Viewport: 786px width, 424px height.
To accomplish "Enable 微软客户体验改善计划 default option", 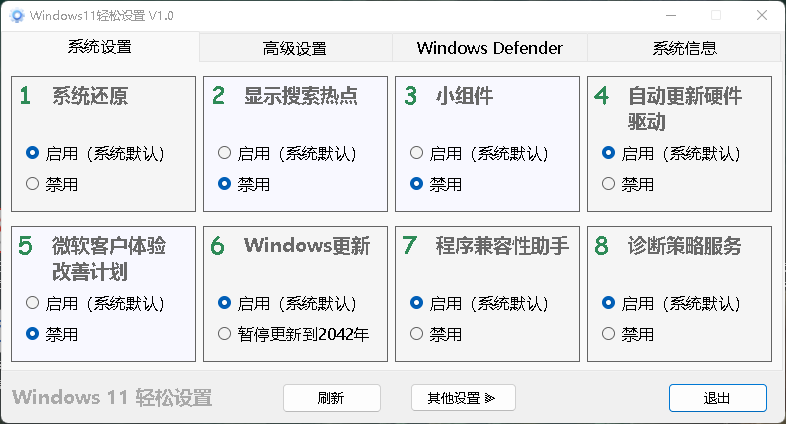I will coord(33,303).
